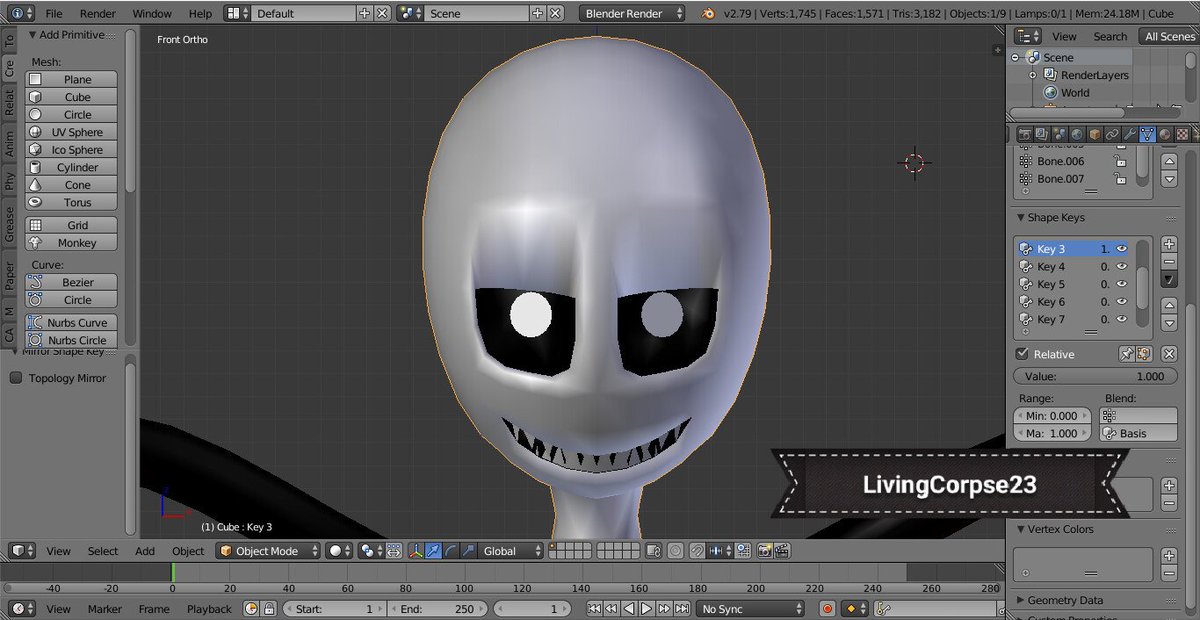Expand the Geometry Data panel
The image size is (1200, 620).
(1020, 600)
